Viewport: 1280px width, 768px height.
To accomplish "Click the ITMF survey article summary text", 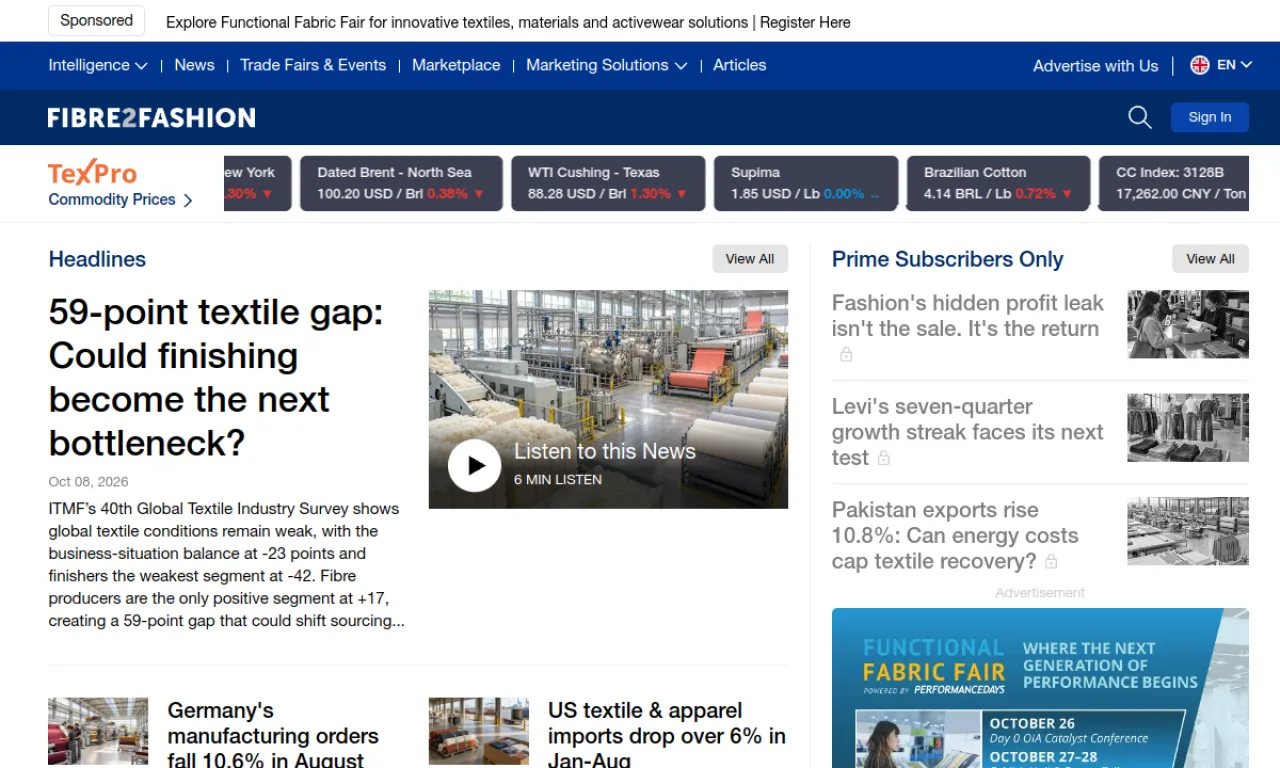I will (x=227, y=565).
